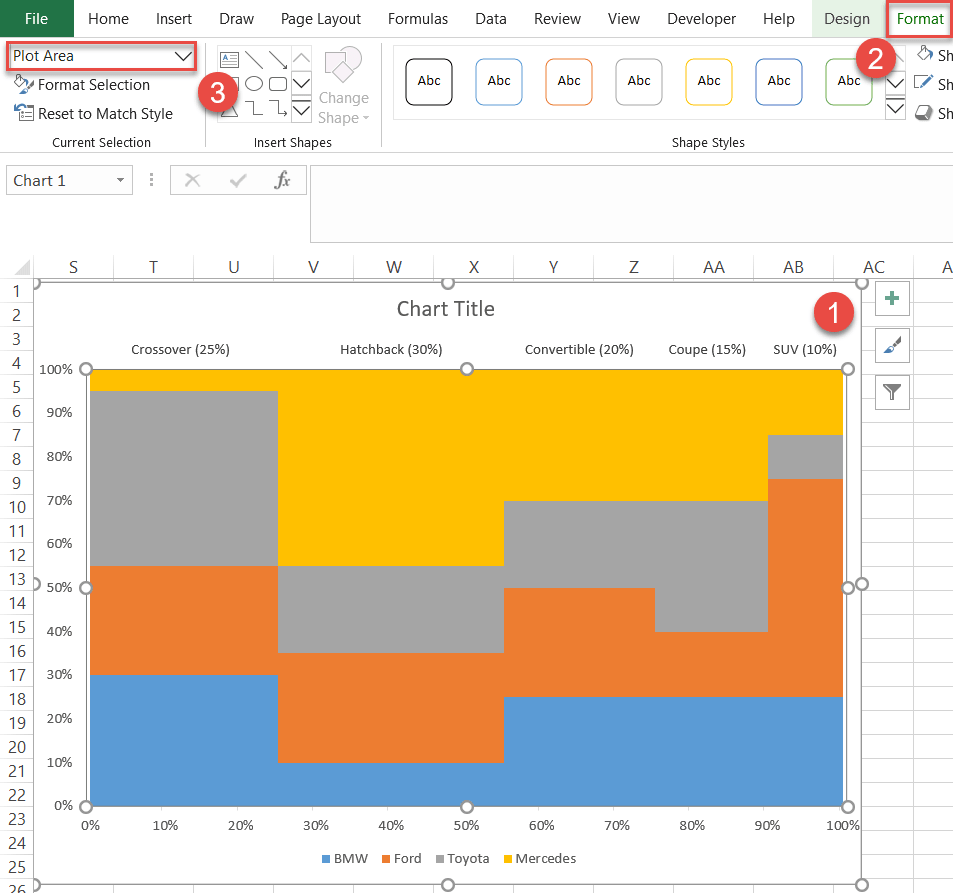Click the Enter checkmark formula icon
The width and height of the screenshot is (953, 893).
(238, 180)
